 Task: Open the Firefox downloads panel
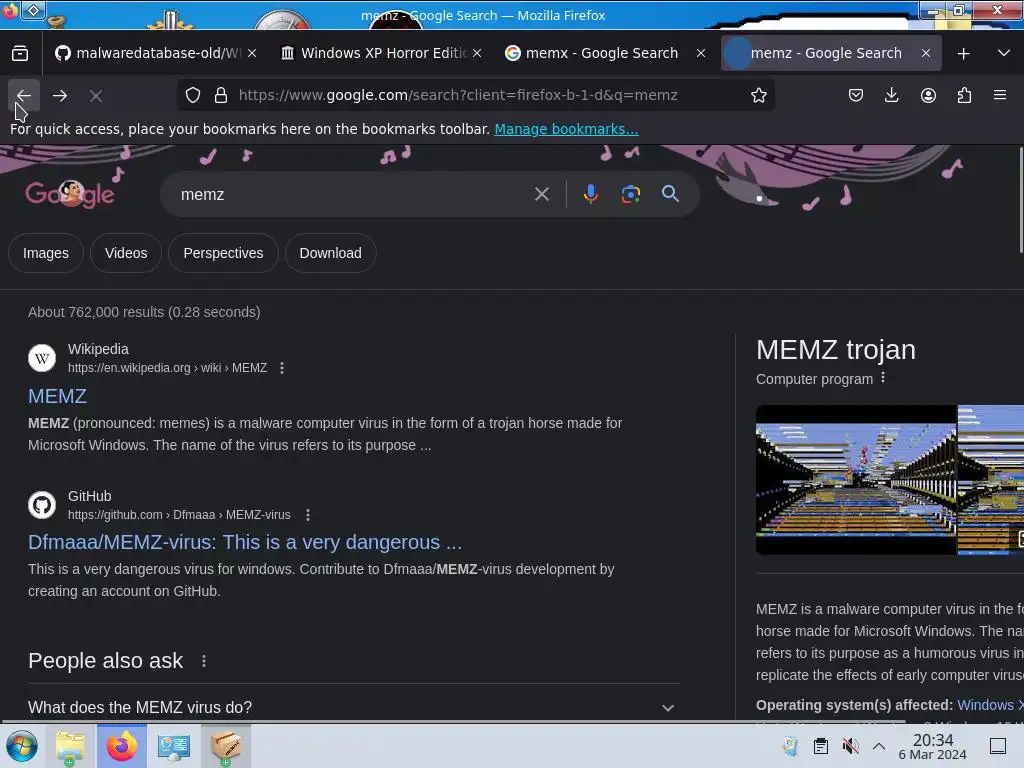(x=891, y=95)
